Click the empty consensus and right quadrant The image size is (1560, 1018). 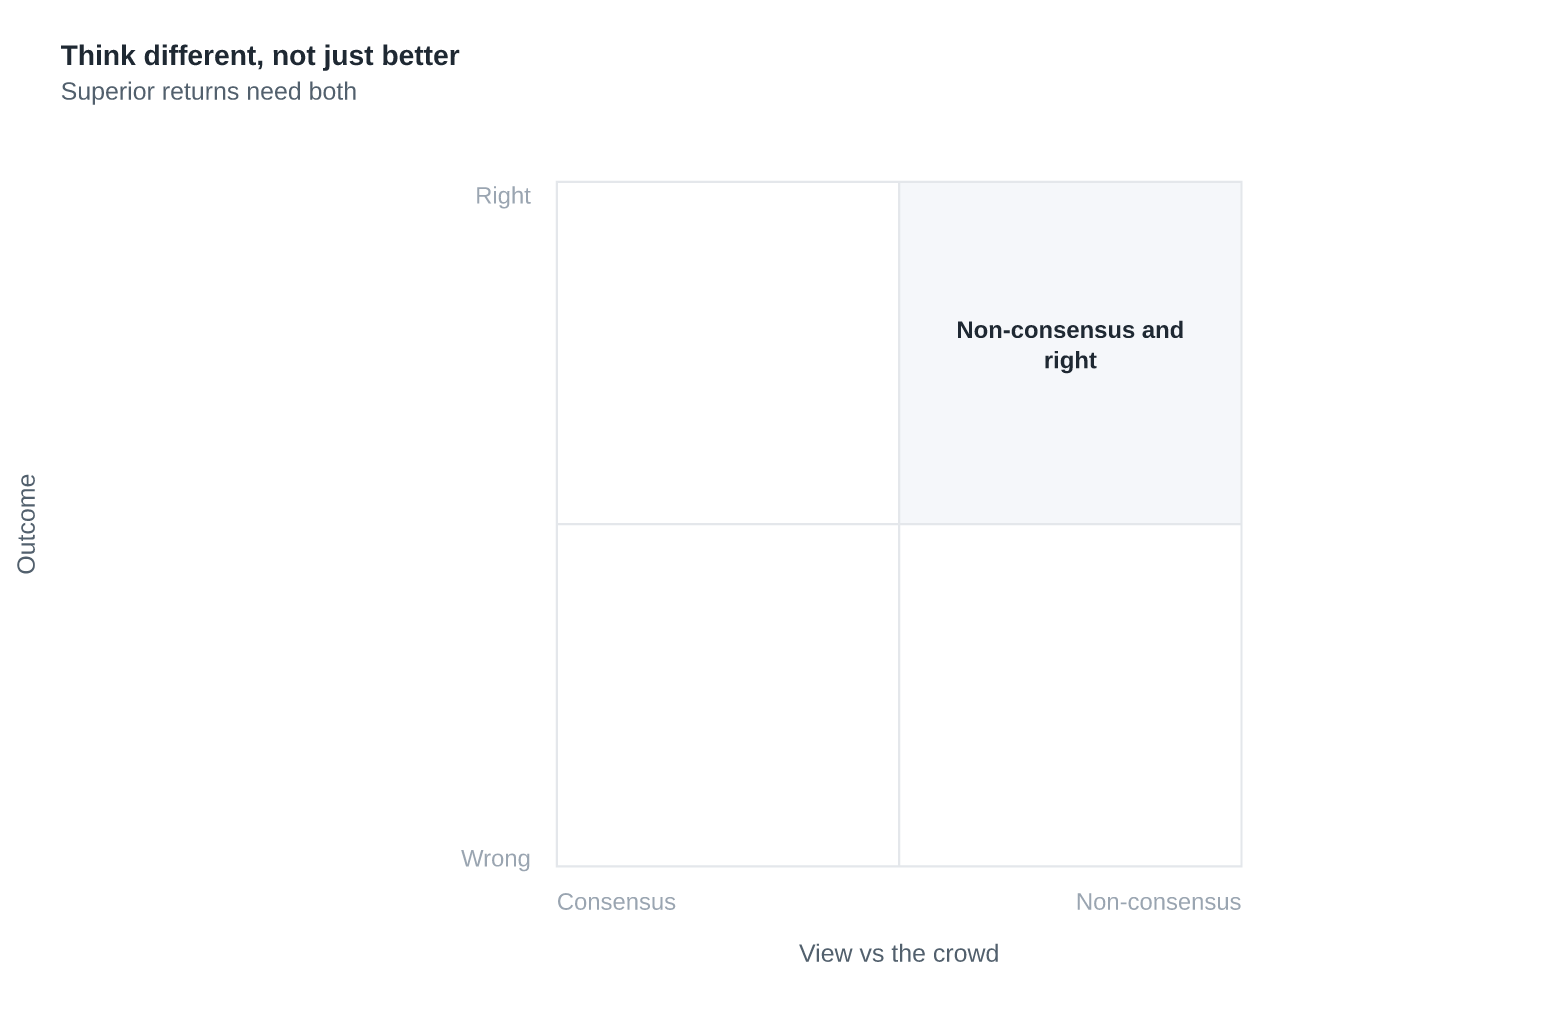(x=728, y=353)
